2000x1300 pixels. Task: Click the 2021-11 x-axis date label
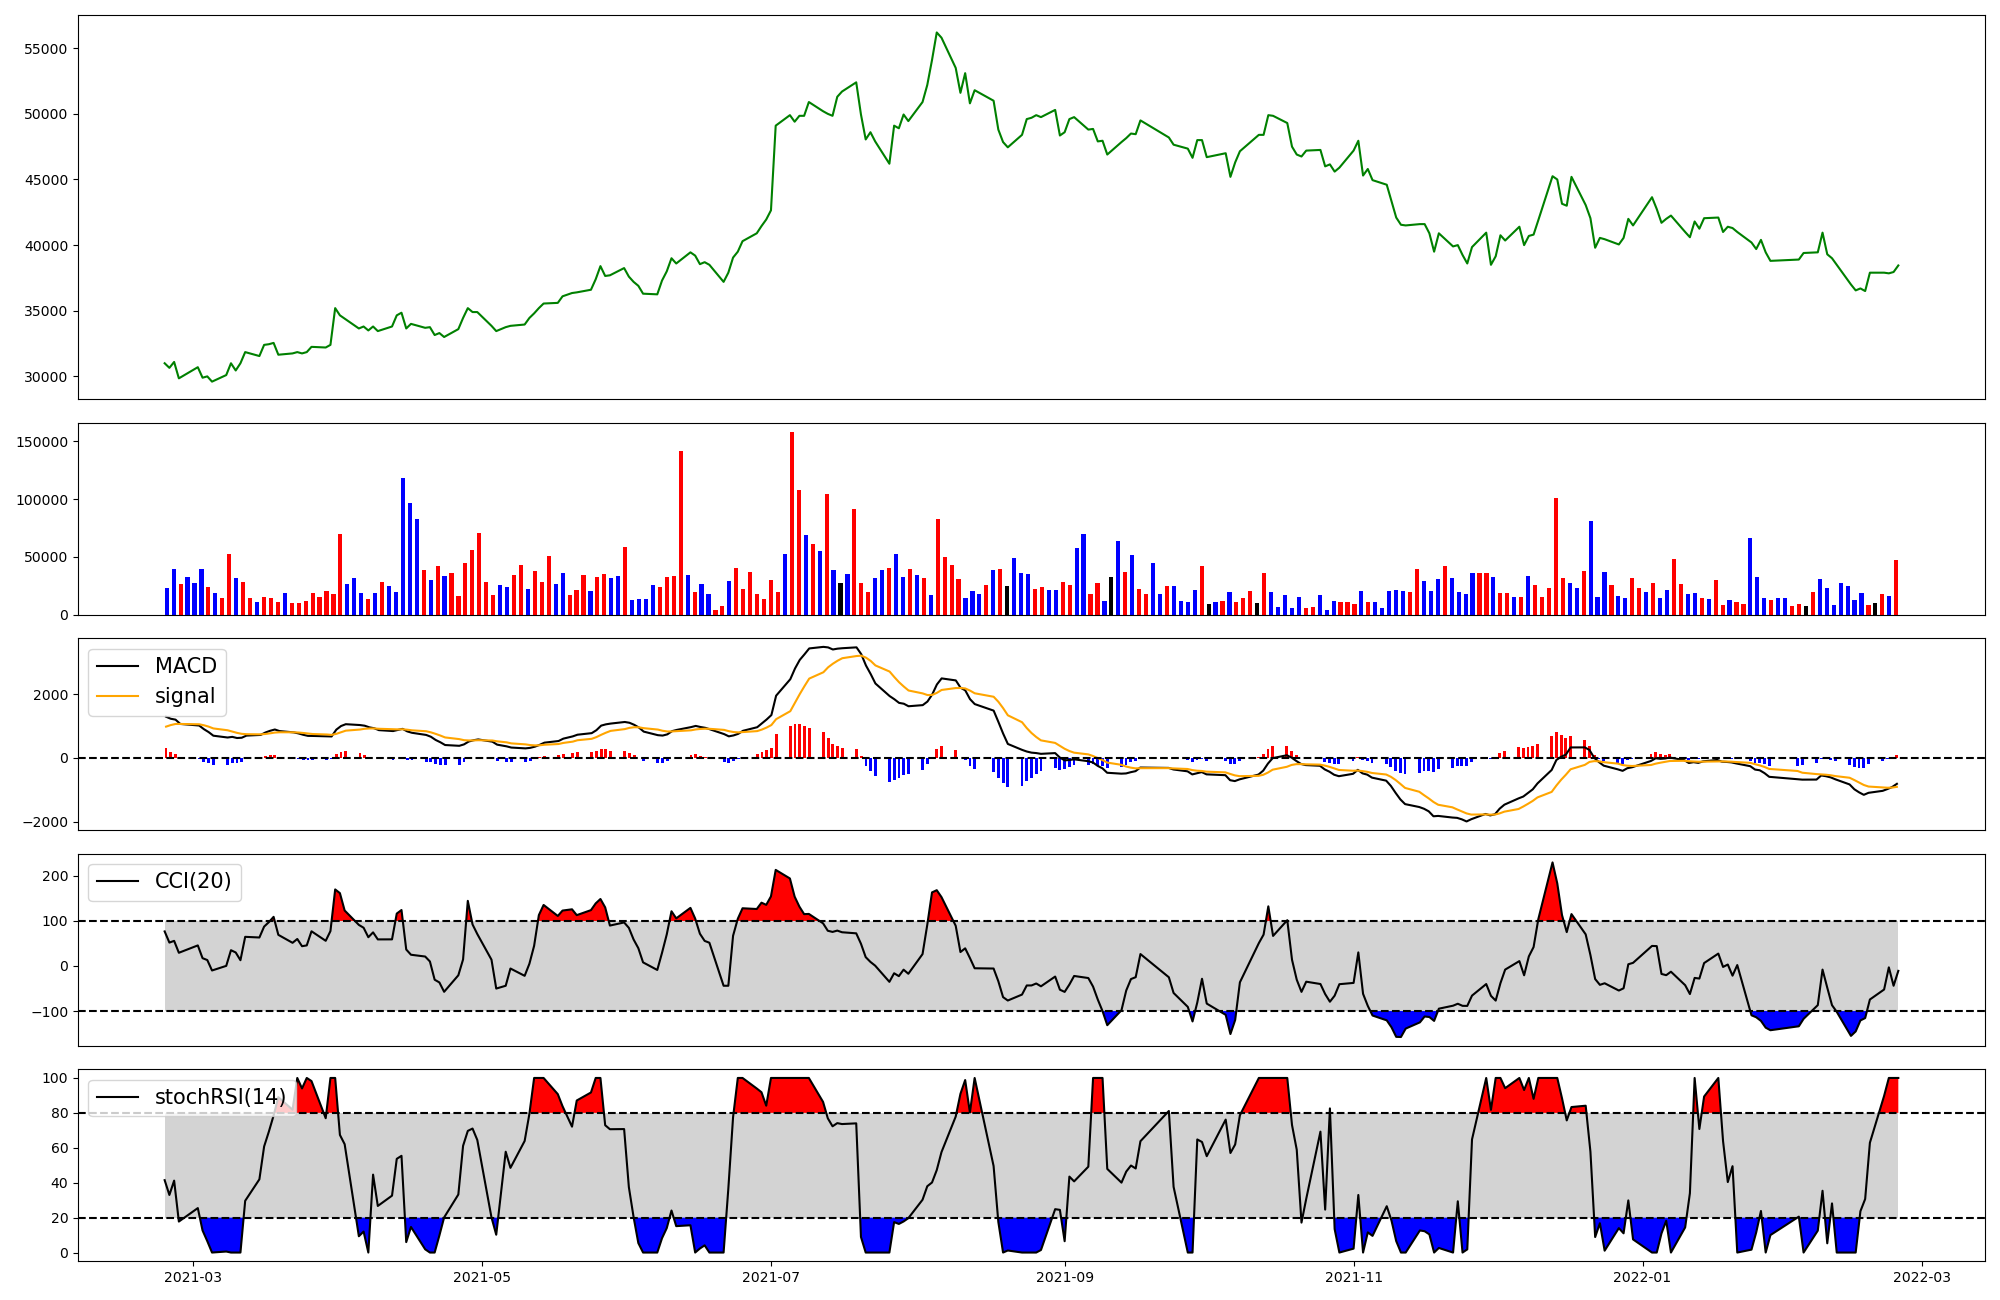point(1353,1277)
